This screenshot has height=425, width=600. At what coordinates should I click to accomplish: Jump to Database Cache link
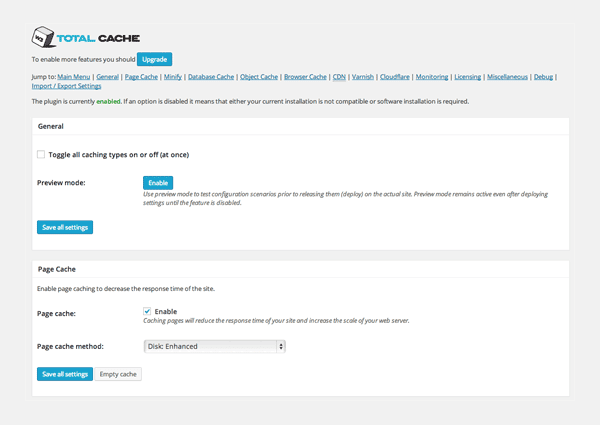[x=211, y=77]
